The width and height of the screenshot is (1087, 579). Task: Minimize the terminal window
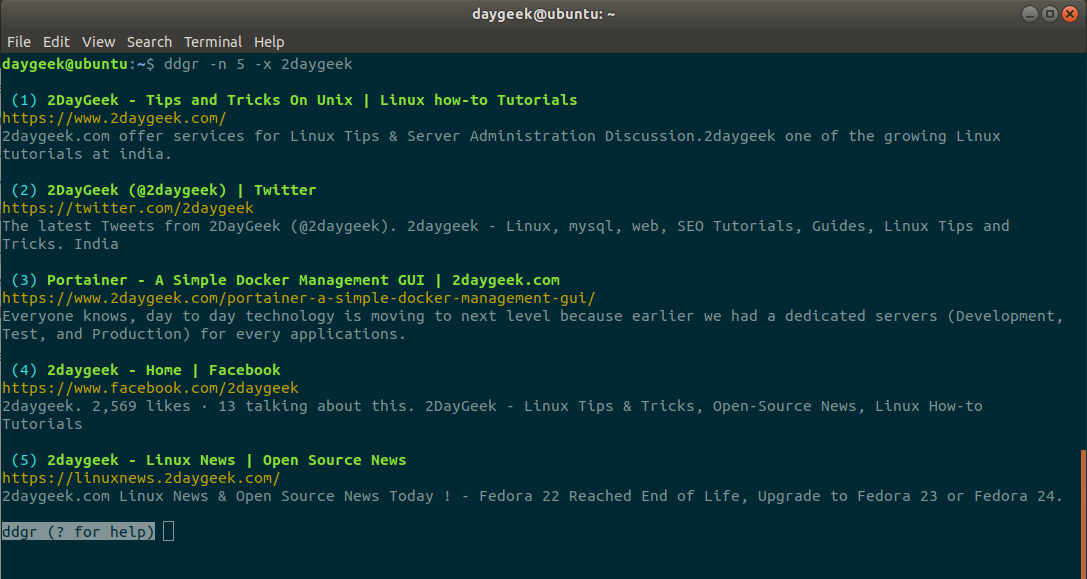(x=1031, y=14)
